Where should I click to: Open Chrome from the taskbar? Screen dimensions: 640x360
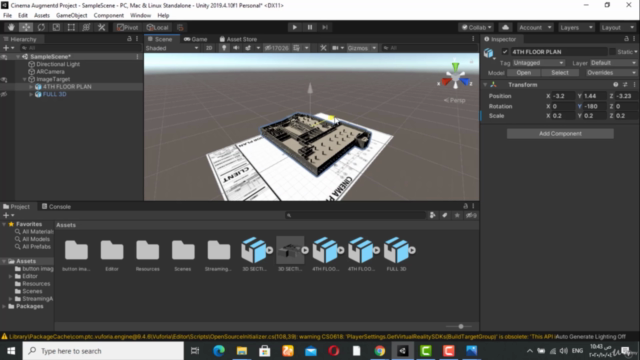[380, 351]
